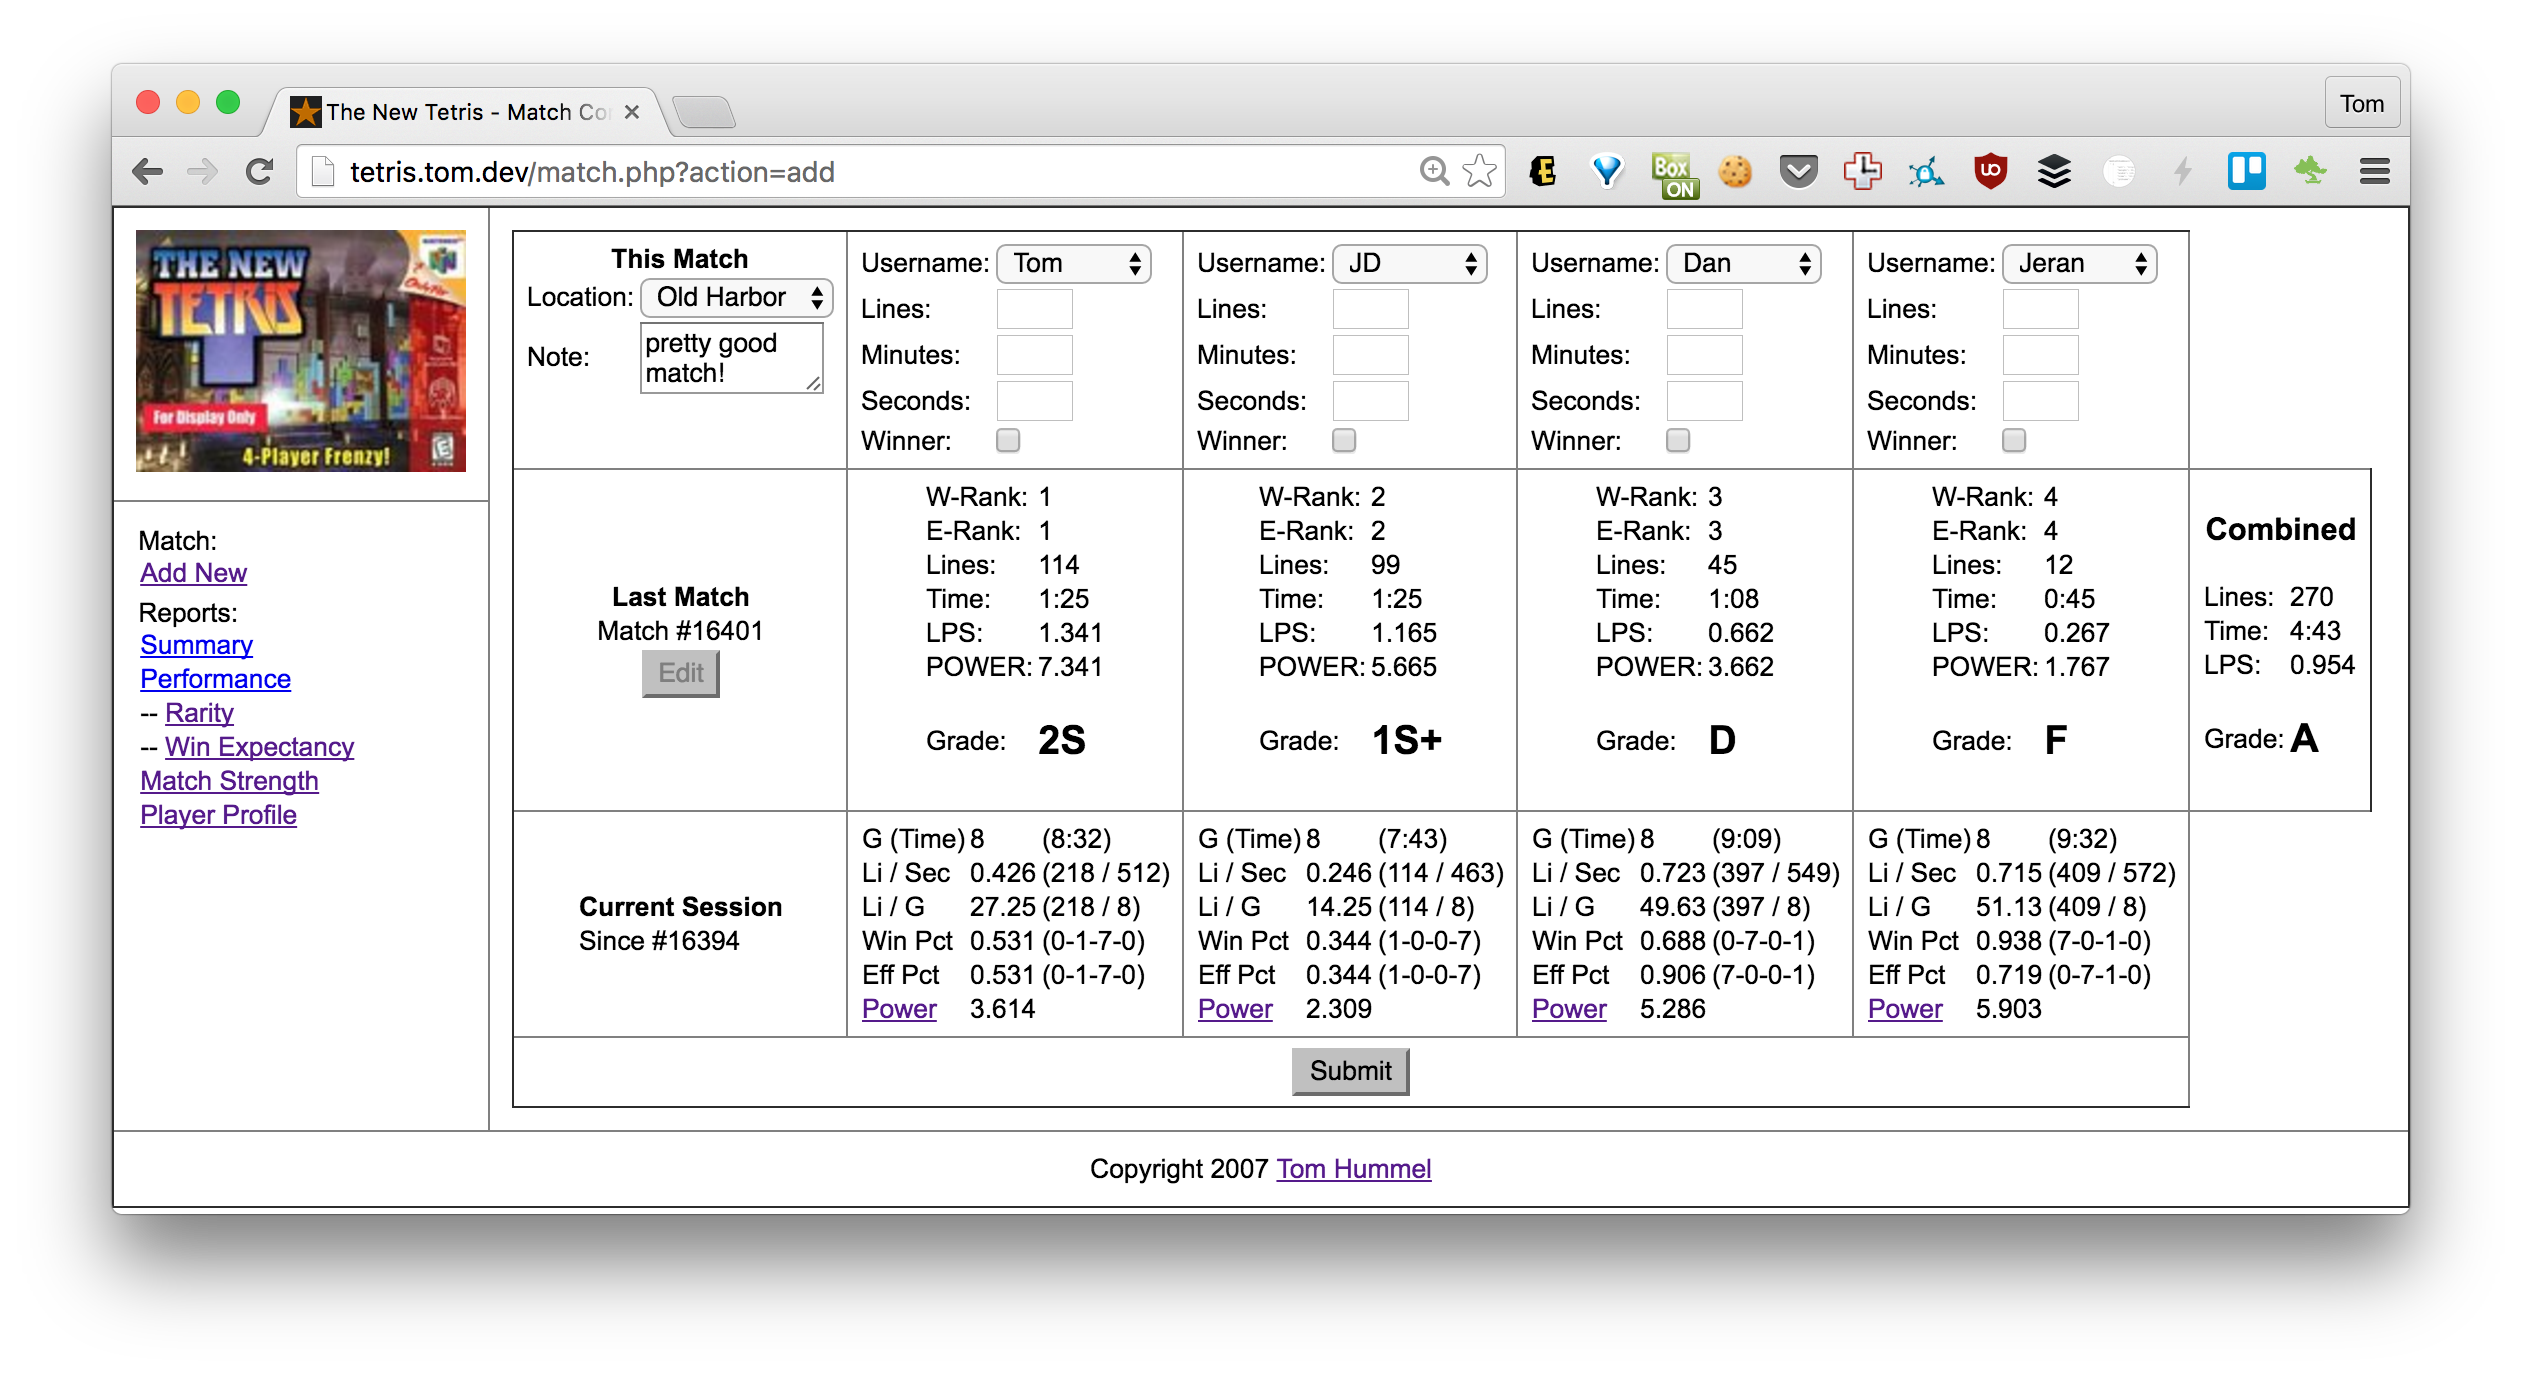
Task: Check the Winner box for Tom
Action: 1008,440
